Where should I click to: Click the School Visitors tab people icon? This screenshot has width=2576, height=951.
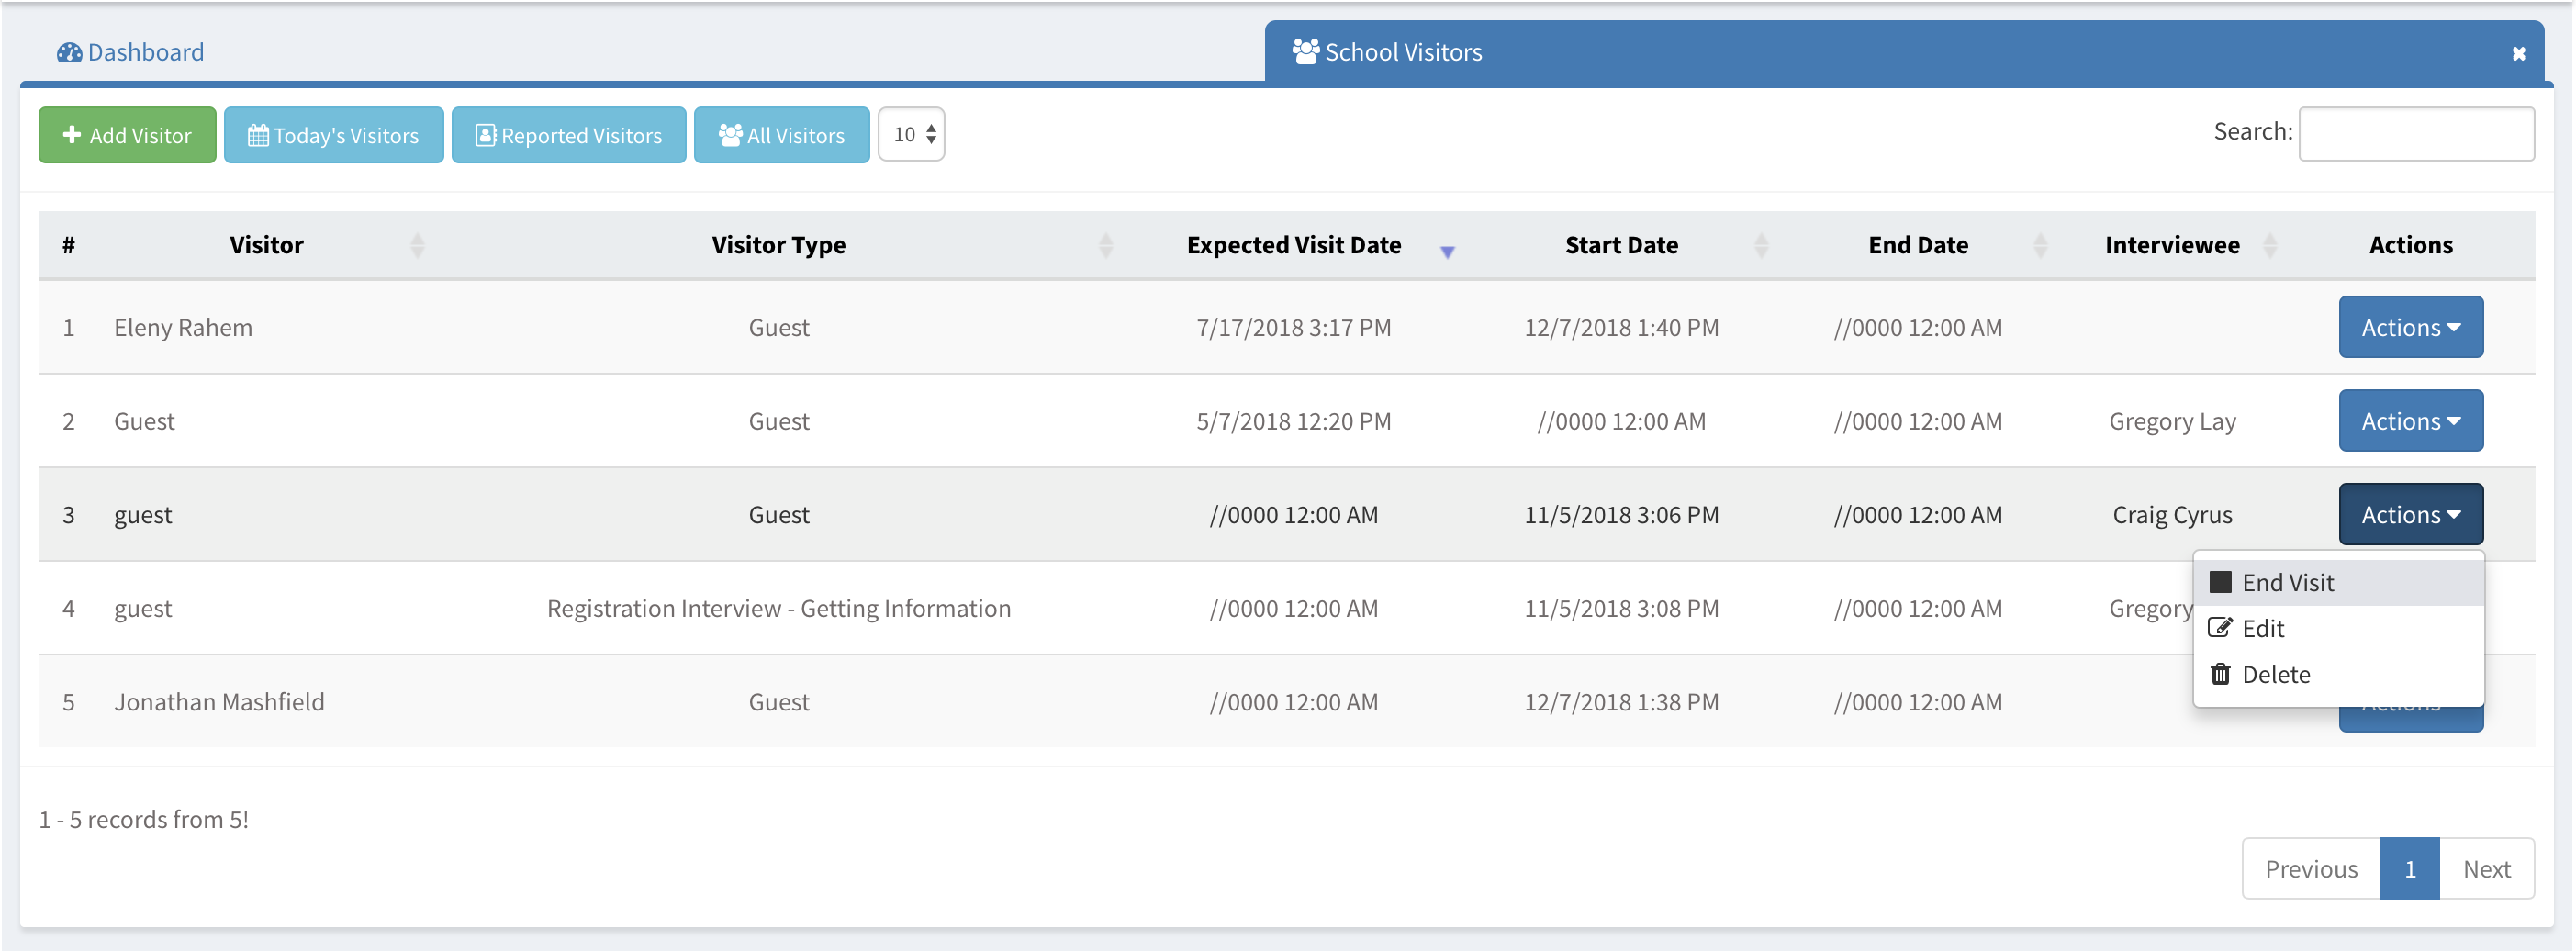click(1305, 51)
